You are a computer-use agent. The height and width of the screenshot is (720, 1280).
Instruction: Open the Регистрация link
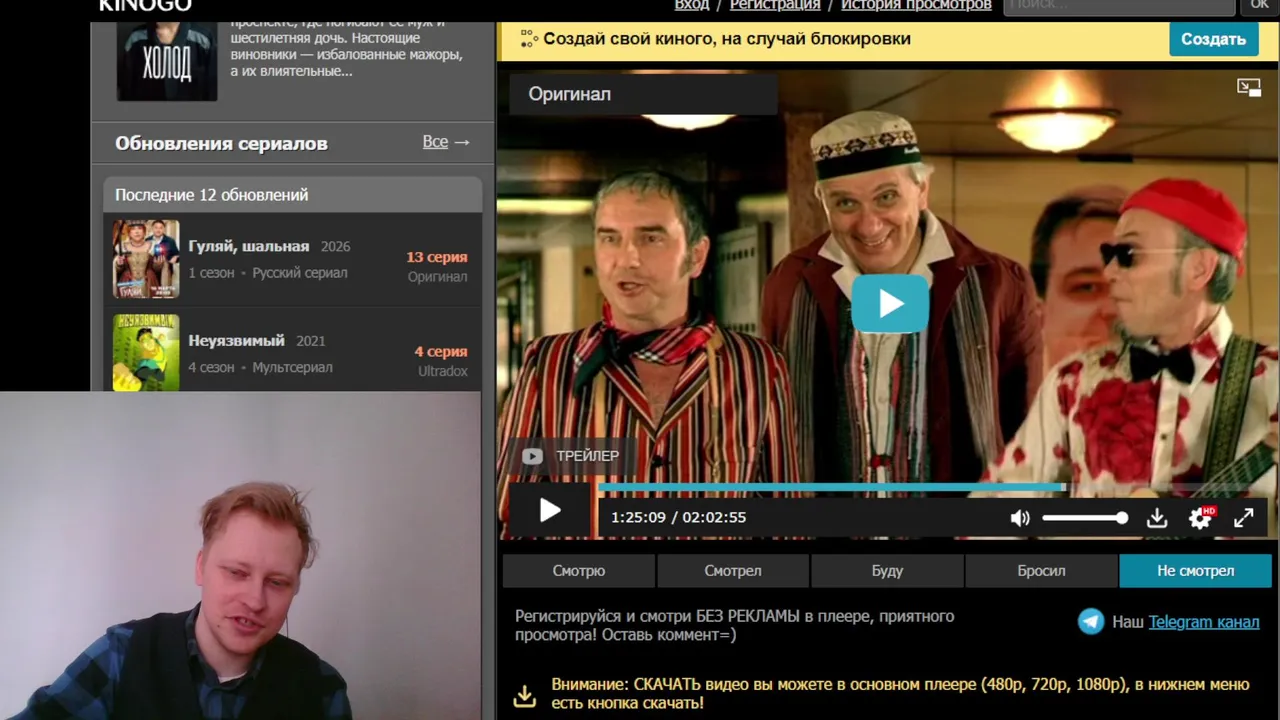775,5
